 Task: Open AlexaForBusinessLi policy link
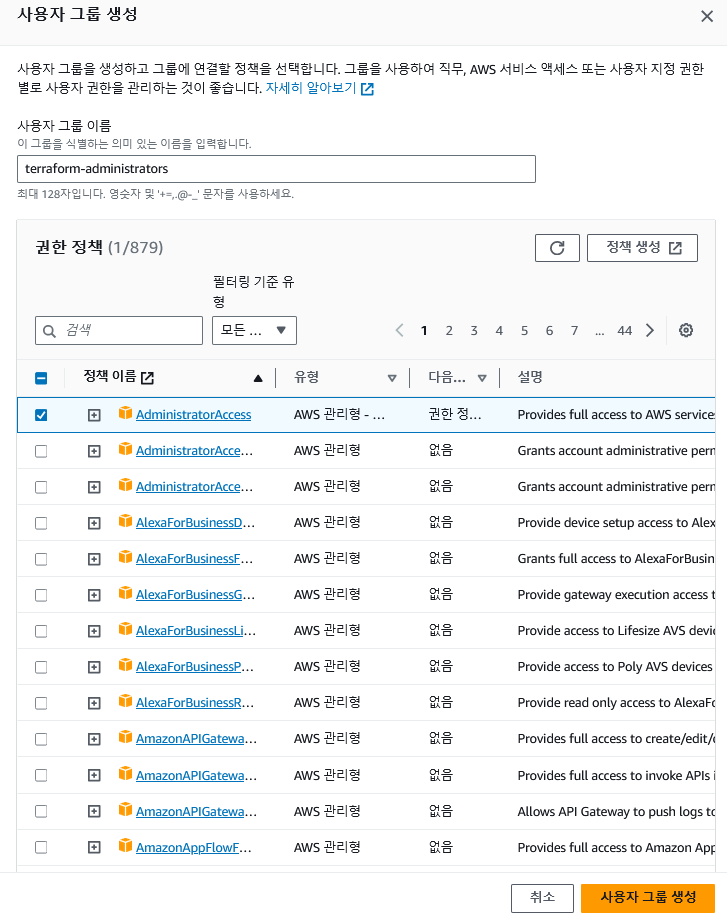196,630
